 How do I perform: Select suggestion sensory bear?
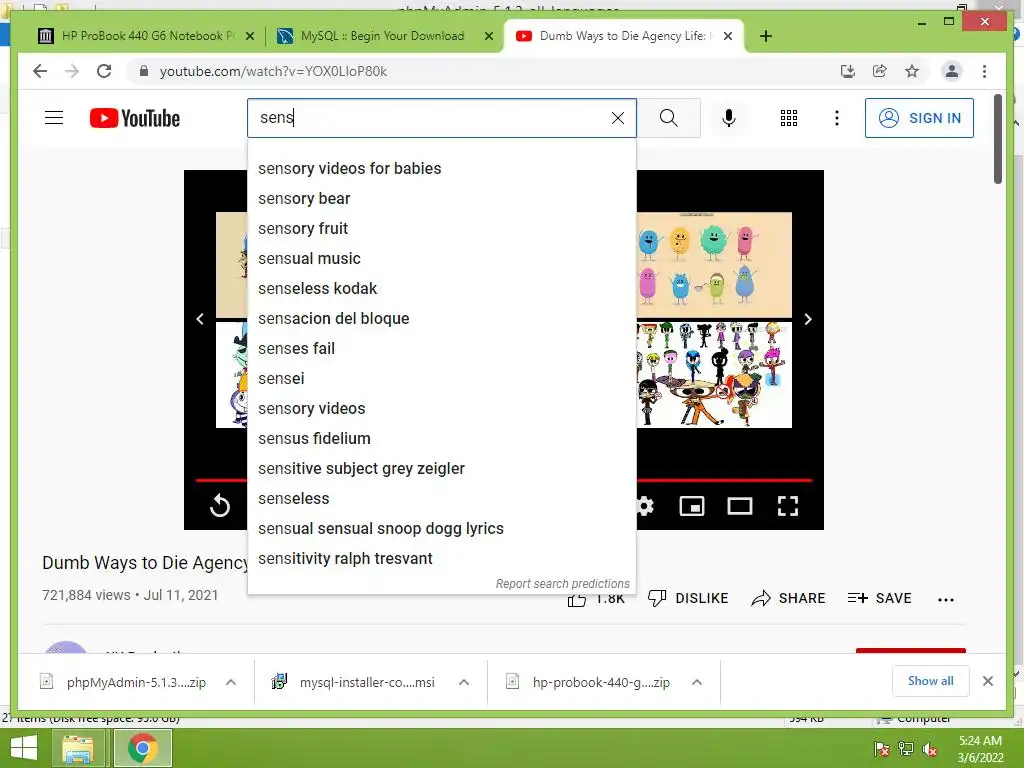click(x=442, y=199)
